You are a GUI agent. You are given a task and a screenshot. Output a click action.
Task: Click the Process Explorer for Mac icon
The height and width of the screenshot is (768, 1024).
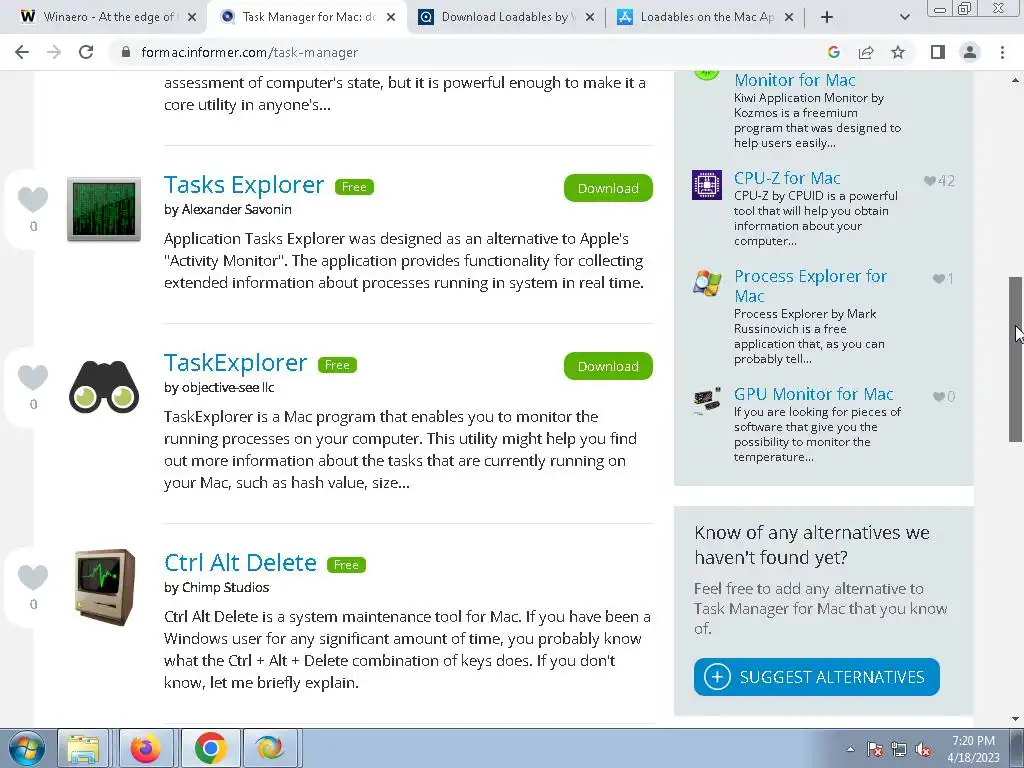pos(707,282)
